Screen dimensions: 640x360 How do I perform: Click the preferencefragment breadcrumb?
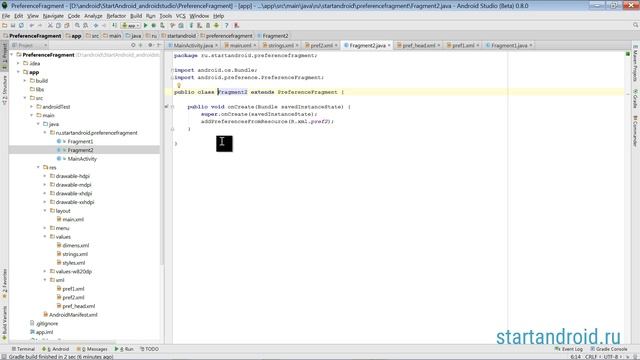coord(226,36)
